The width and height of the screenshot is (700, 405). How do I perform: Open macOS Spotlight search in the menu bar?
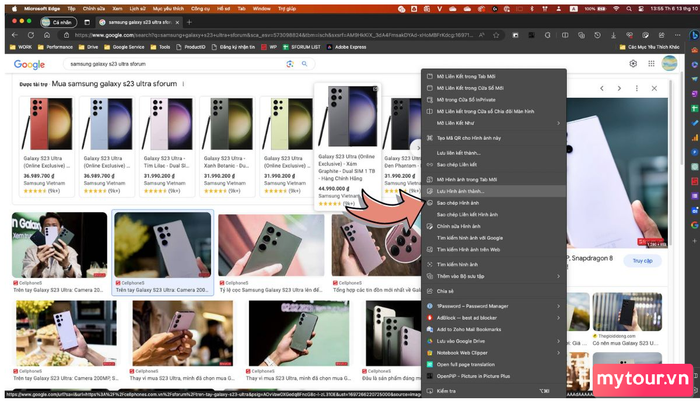629,8
